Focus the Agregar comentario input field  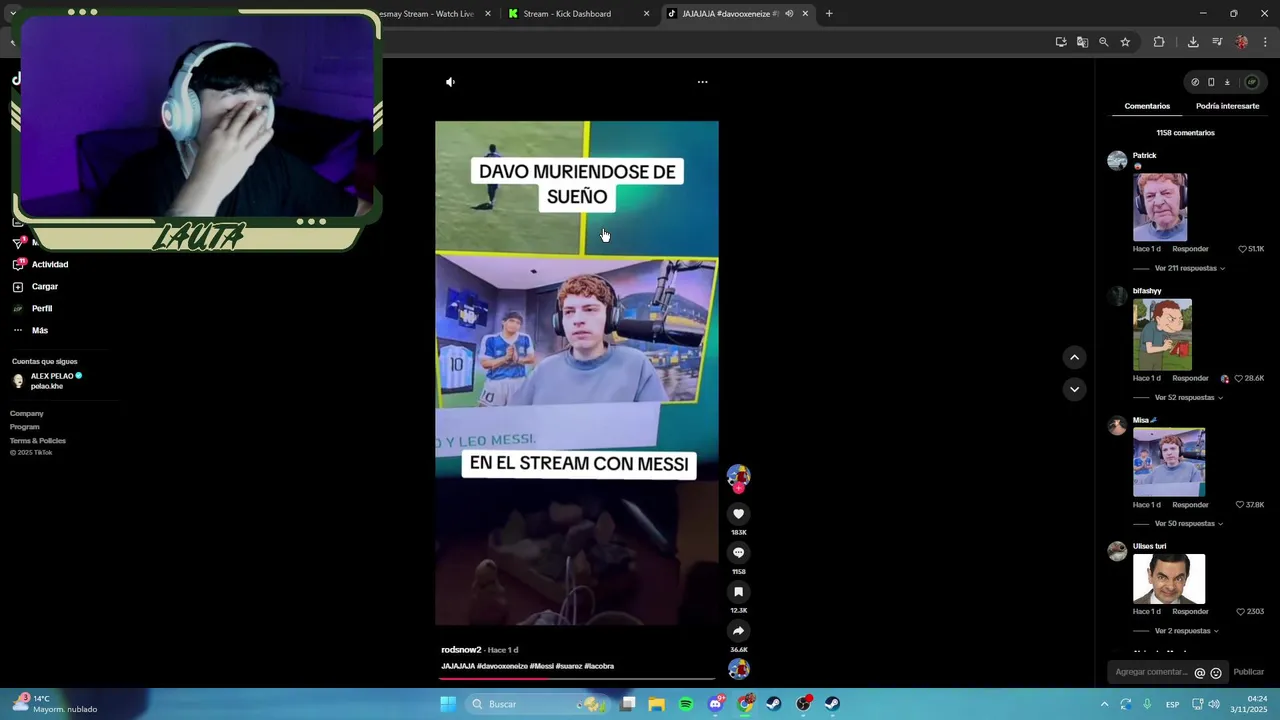[1152, 672]
